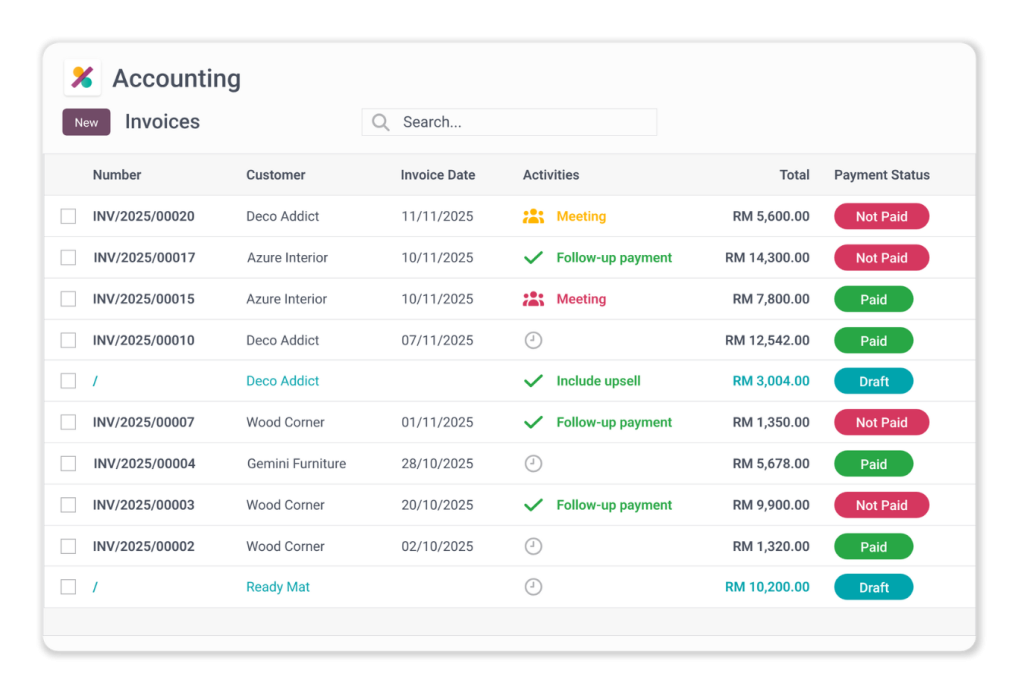Click the Invoices breadcrumb title
The image size is (1024, 683).
tap(162, 122)
